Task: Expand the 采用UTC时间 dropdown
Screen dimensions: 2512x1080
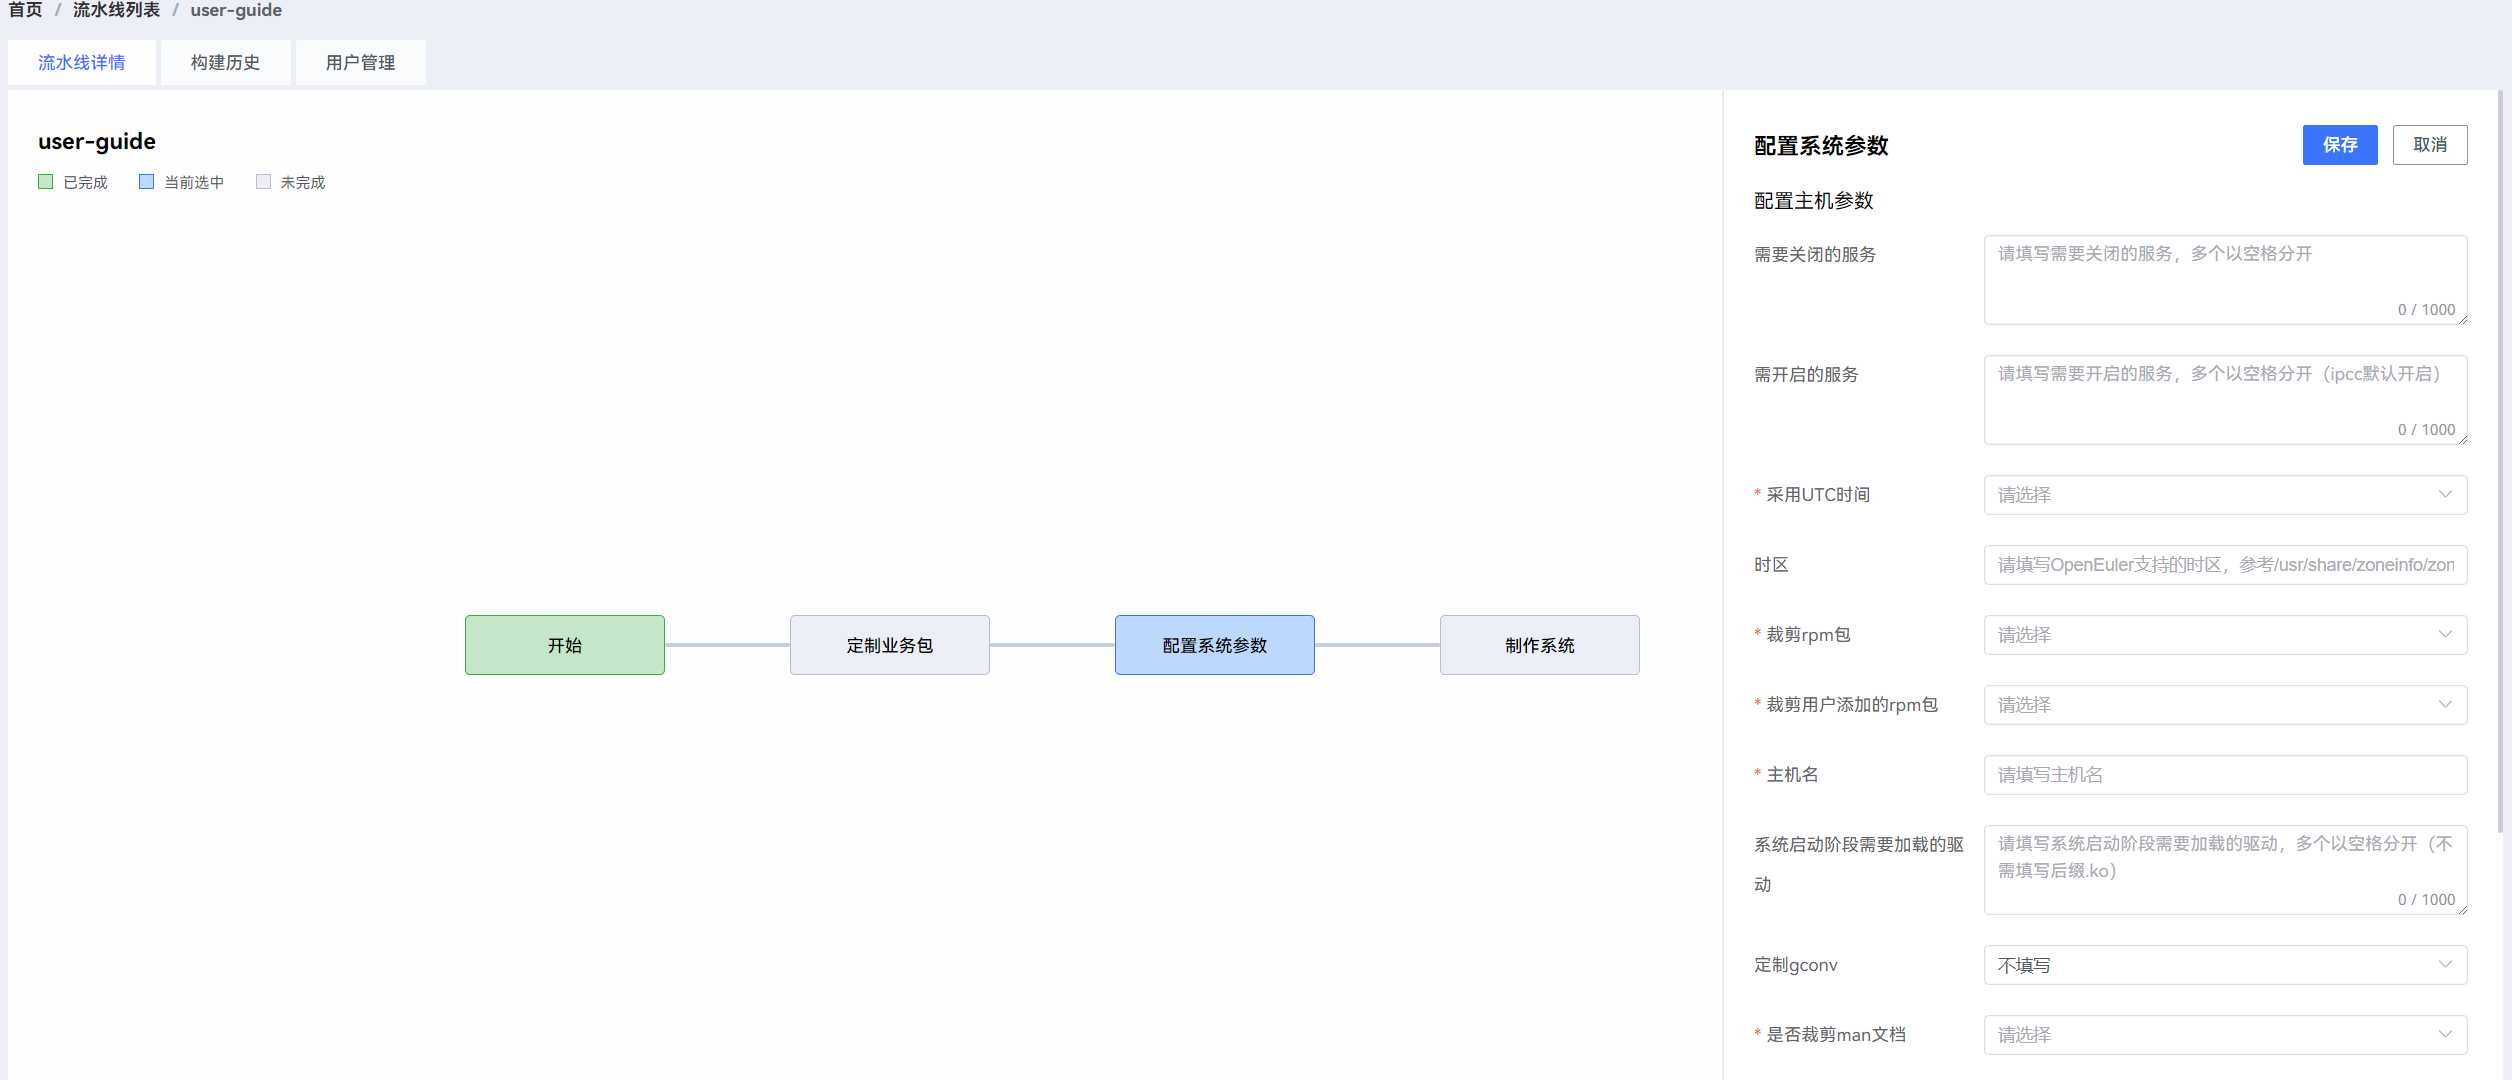Action: (x=2224, y=495)
